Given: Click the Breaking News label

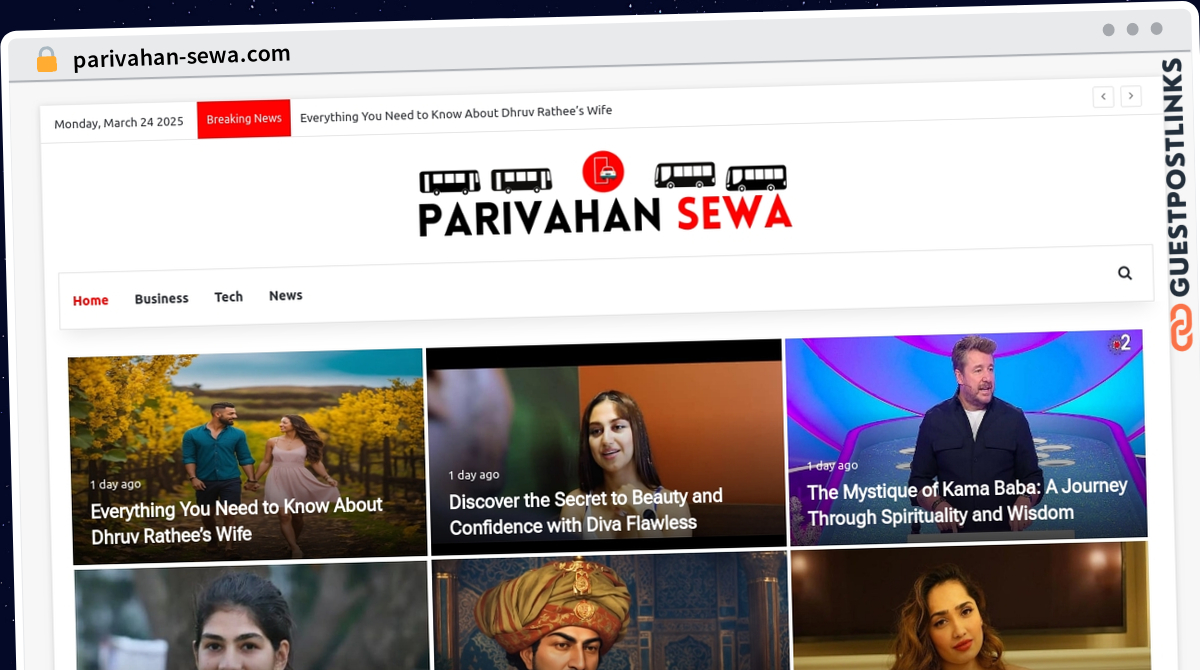Looking at the screenshot, I should 244,118.
